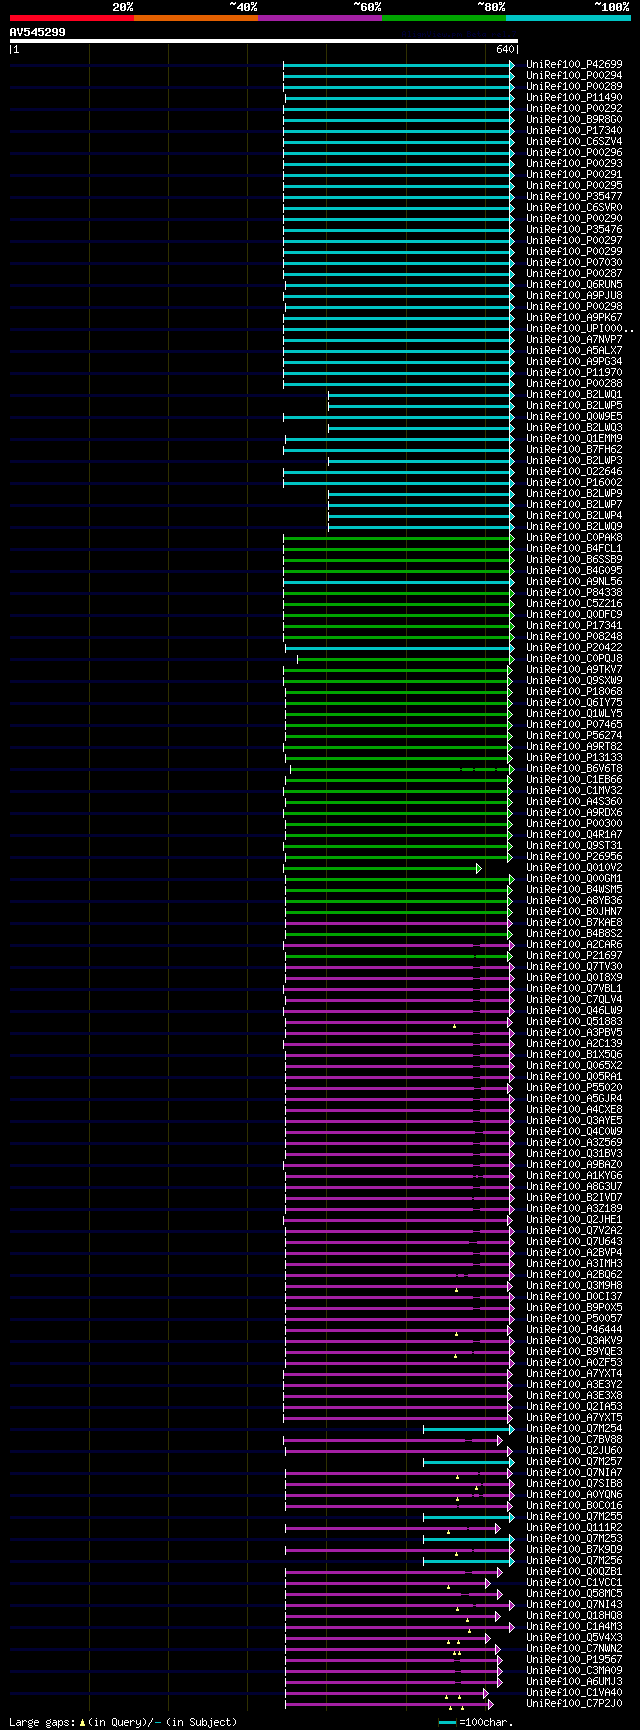Viewport: 640px width, 1730px height.
Task: Click the UniRef100_B2LWQ1 label
Action: coord(574,394)
